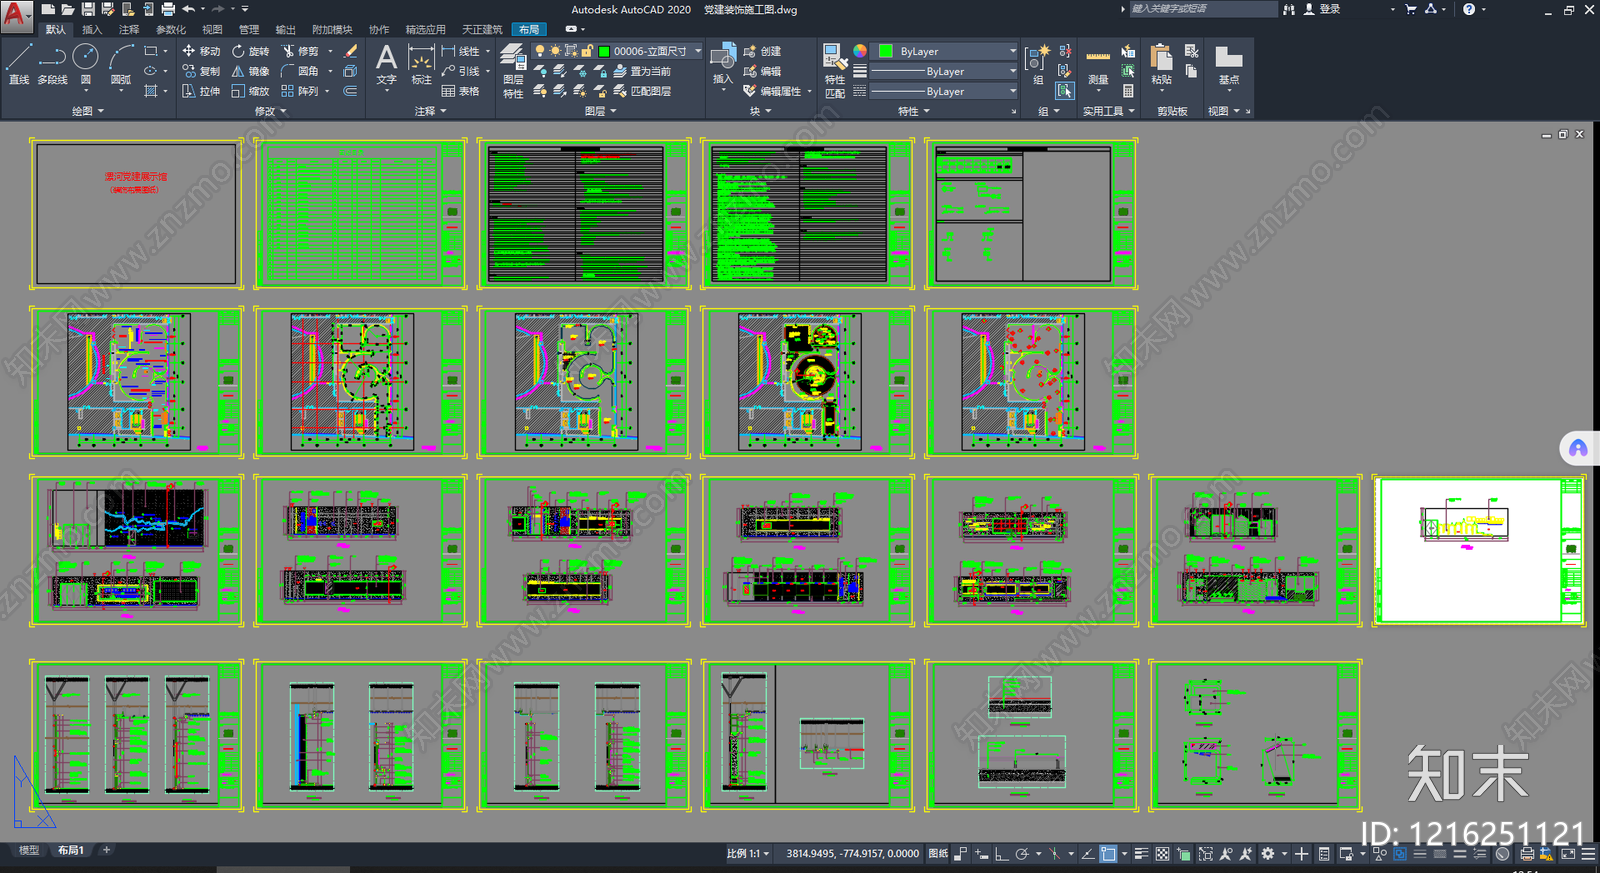Click the 组 (Group) tool
This screenshot has height=873, width=1600.
[1038, 64]
